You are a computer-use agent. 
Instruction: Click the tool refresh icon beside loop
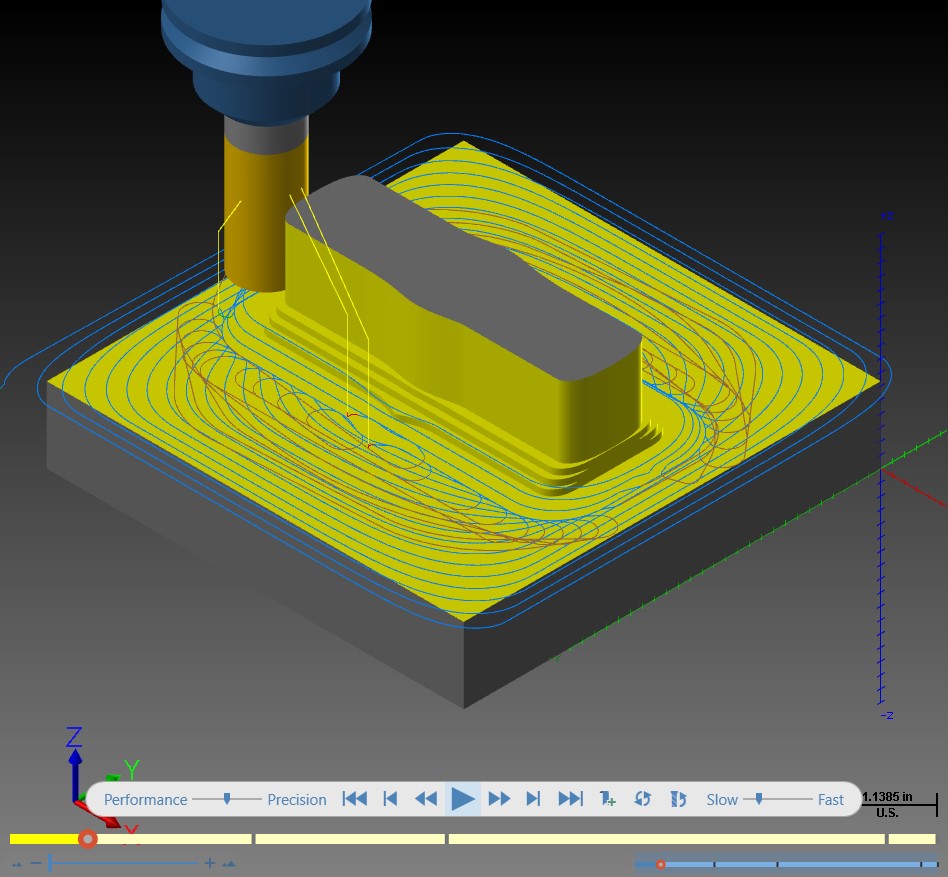point(678,799)
